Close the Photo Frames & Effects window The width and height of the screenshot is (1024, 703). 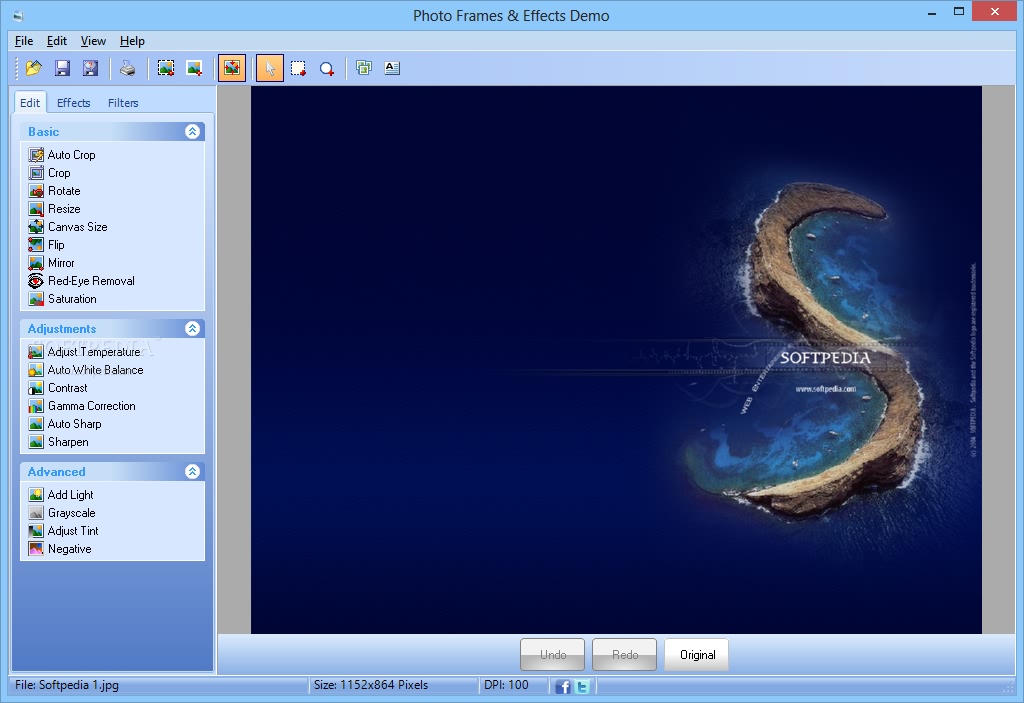pyautogui.click(x=995, y=11)
